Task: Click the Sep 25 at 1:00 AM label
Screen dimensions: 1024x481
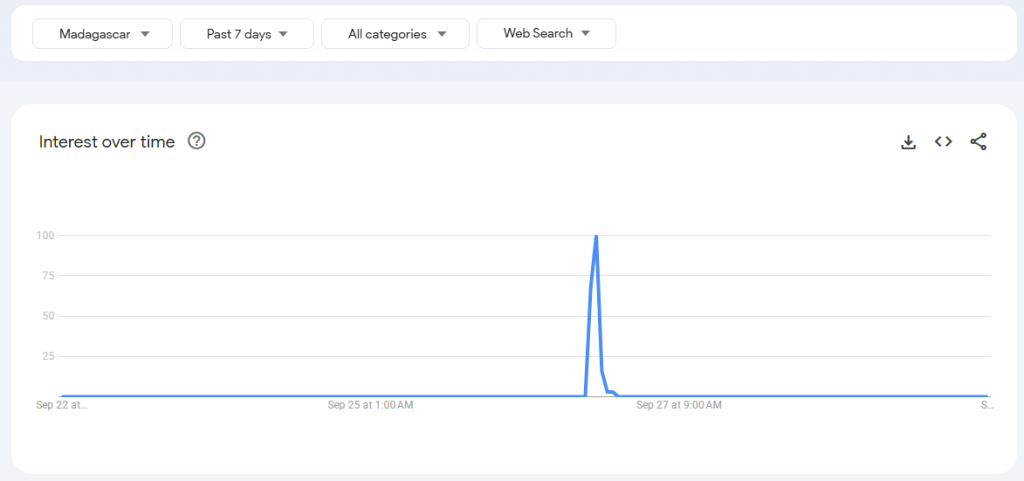Action: [x=370, y=406]
